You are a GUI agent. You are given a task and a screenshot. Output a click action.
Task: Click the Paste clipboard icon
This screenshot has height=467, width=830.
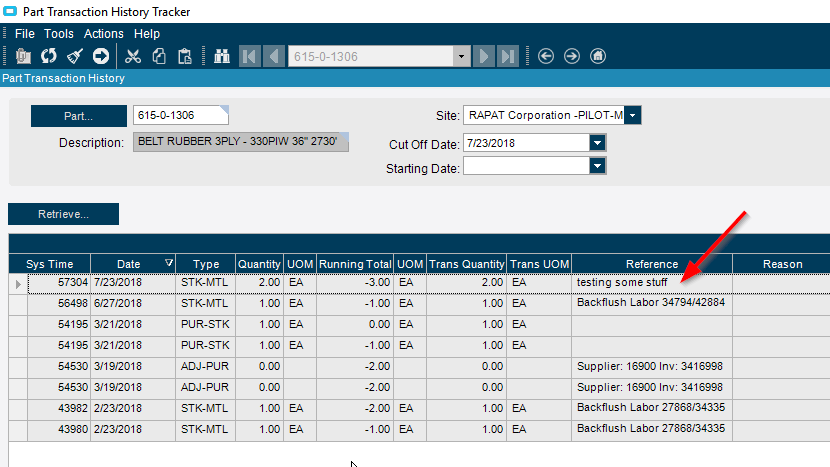(184, 56)
